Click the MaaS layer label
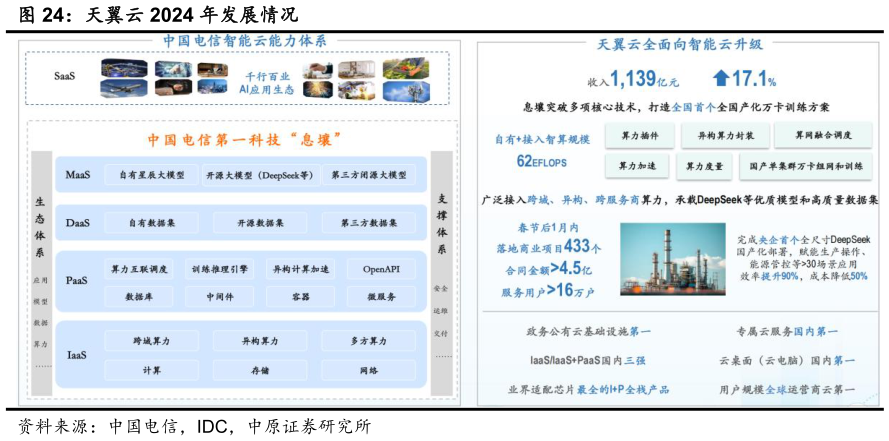This screenshot has width=889, height=441. click(76, 173)
